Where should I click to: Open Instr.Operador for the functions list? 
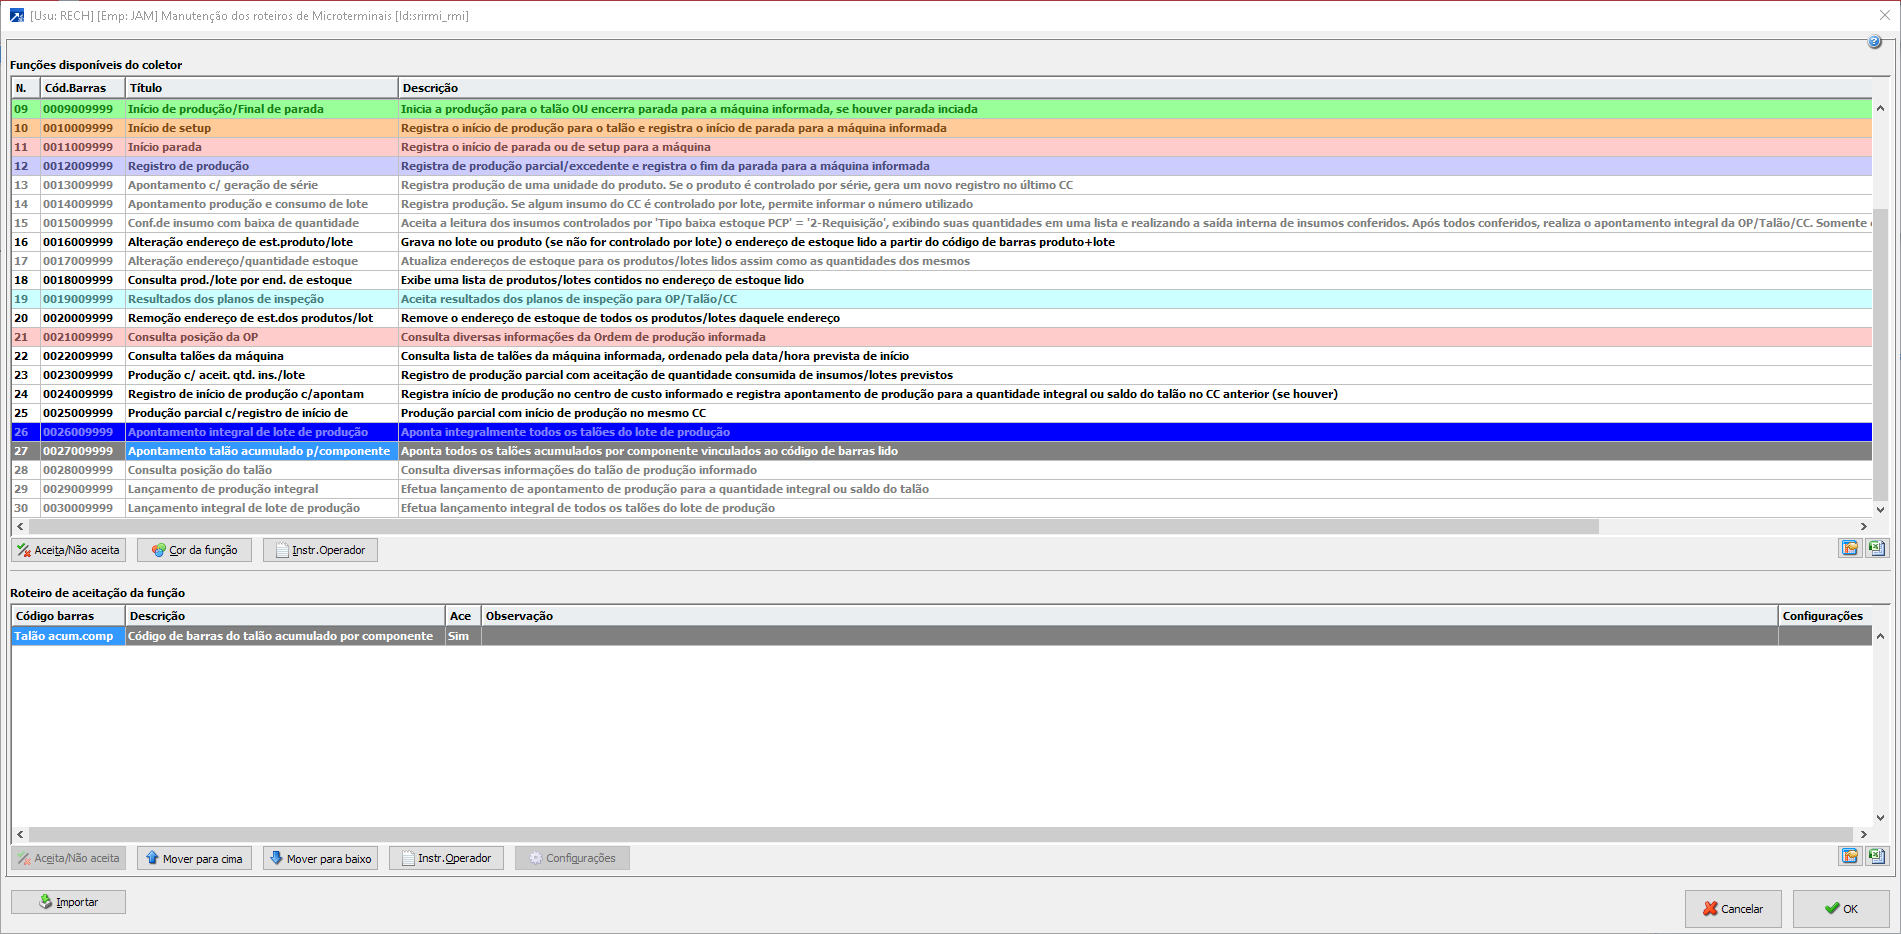(x=320, y=550)
